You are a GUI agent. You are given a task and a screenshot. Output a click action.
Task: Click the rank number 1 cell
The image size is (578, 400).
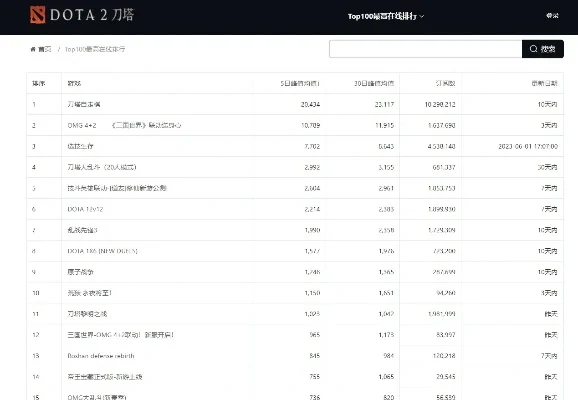(x=34, y=105)
